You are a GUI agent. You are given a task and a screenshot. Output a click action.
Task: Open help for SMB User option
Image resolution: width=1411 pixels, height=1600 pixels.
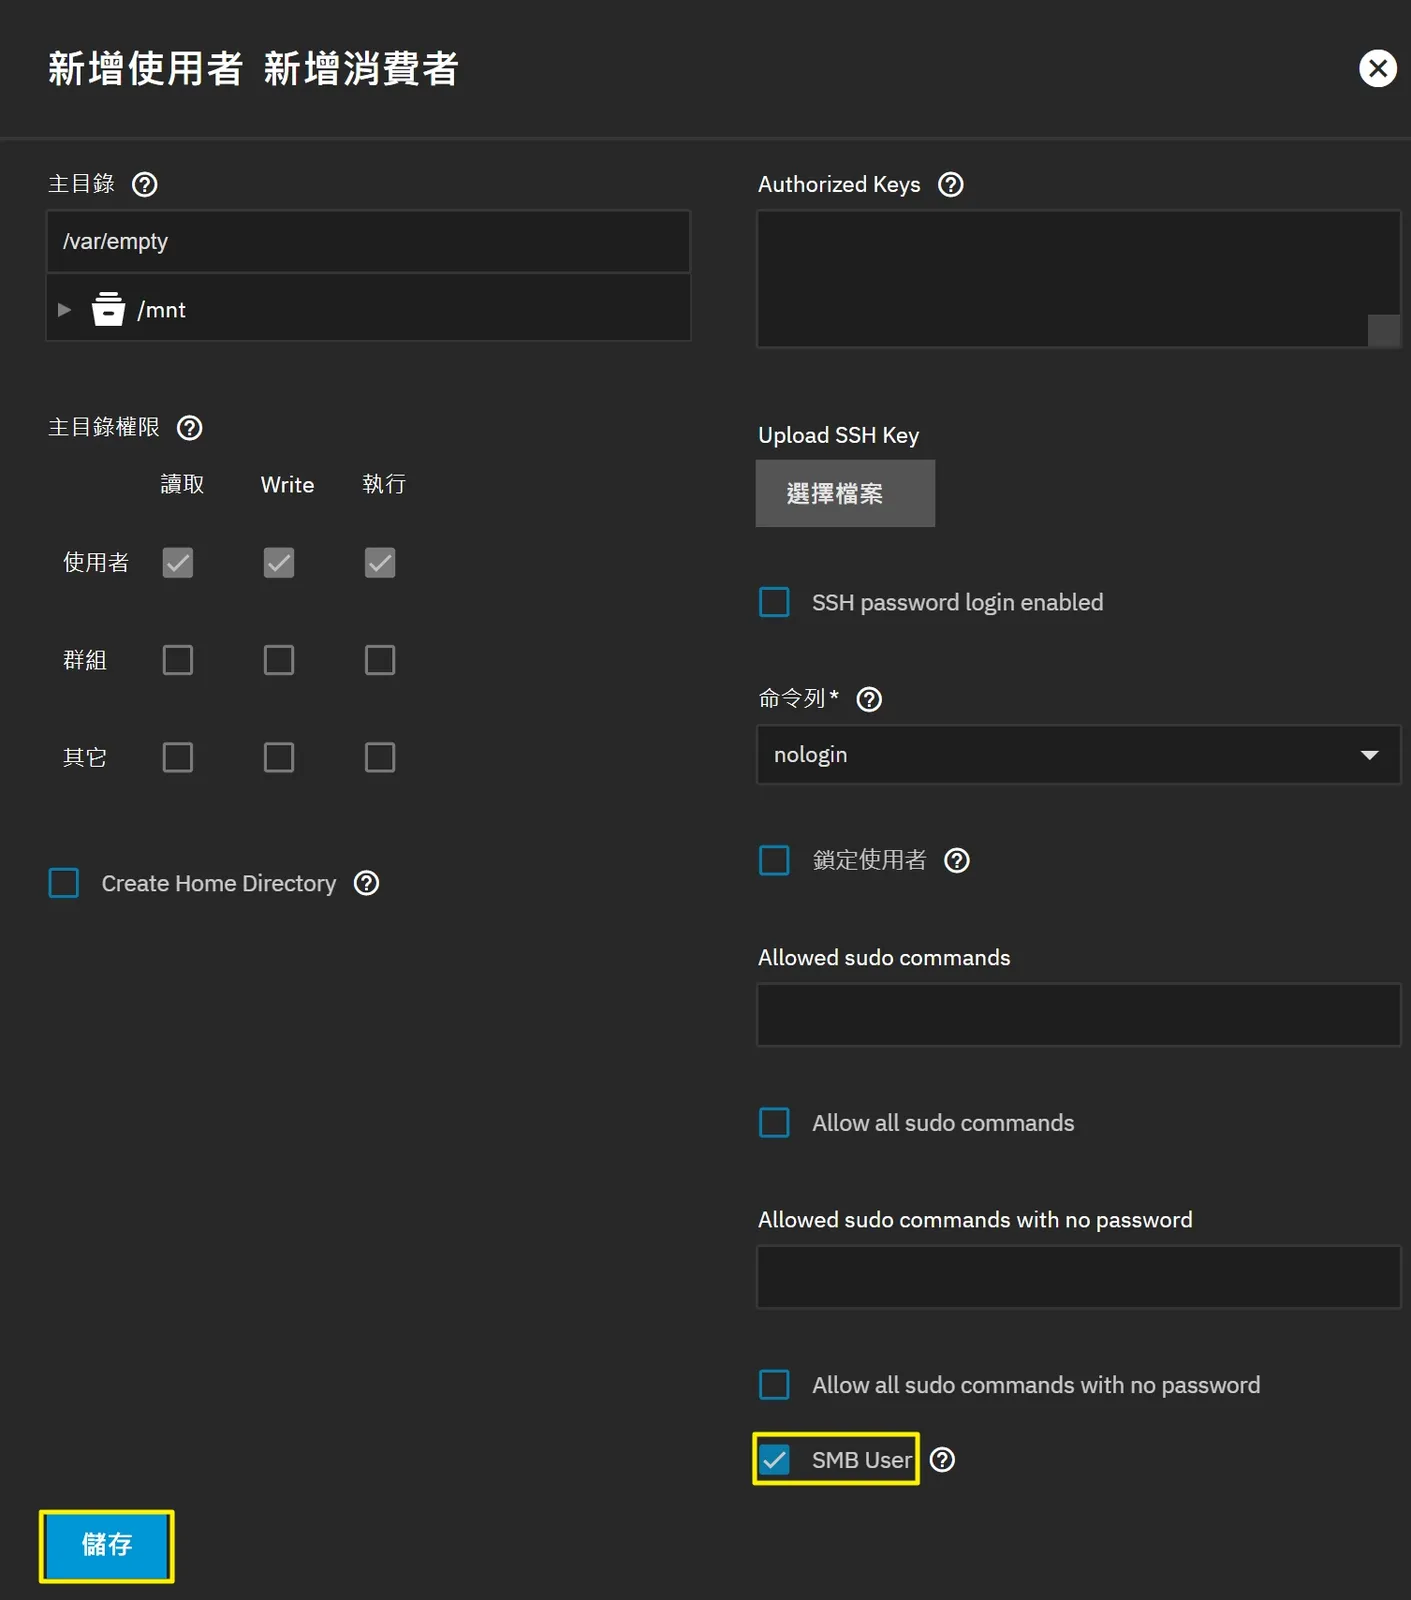click(x=942, y=1460)
